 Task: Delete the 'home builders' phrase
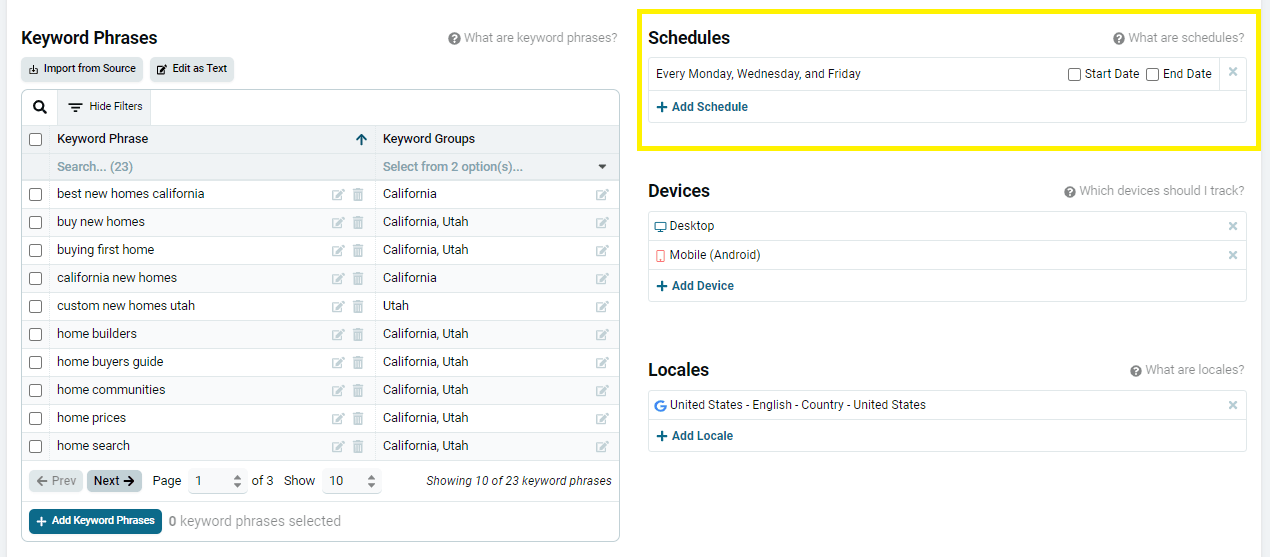coord(358,335)
